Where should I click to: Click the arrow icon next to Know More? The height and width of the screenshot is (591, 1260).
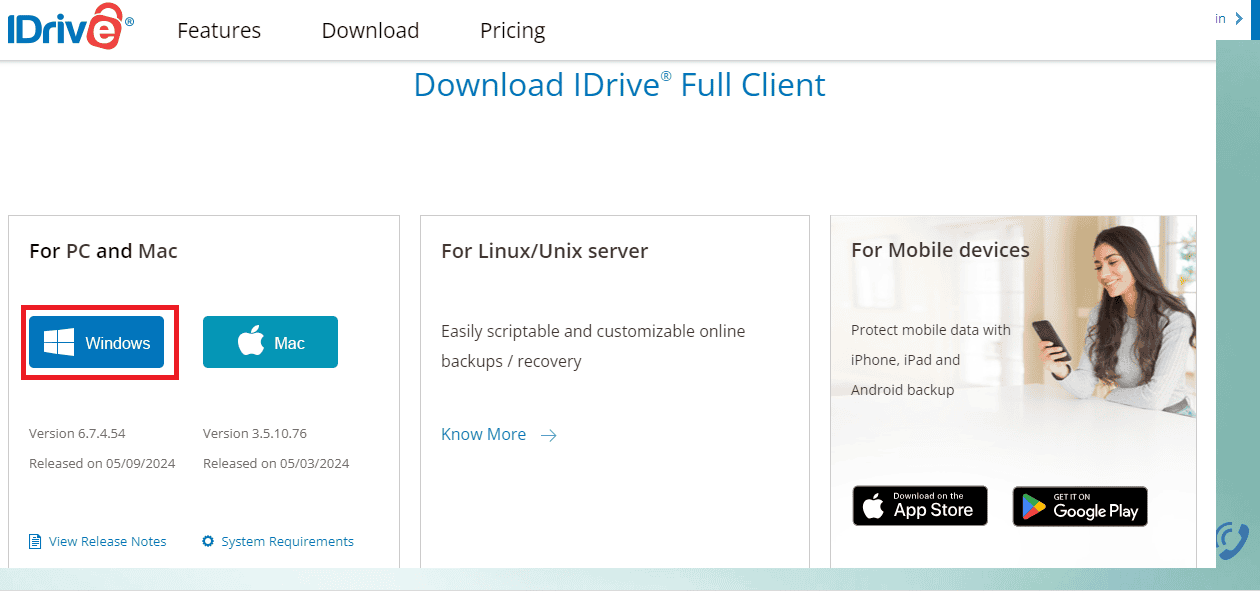coord(548,435)
